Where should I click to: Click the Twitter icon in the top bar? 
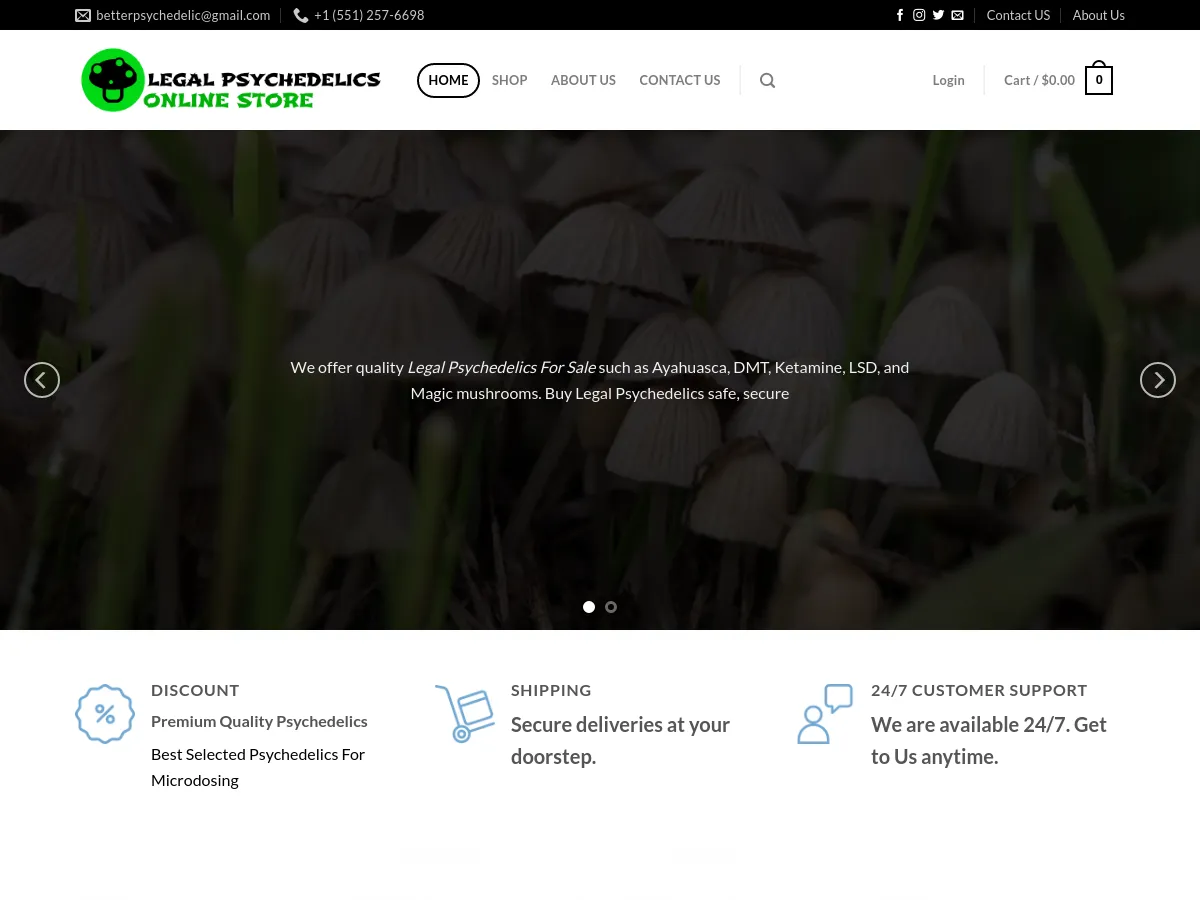[x=938, y=15]
